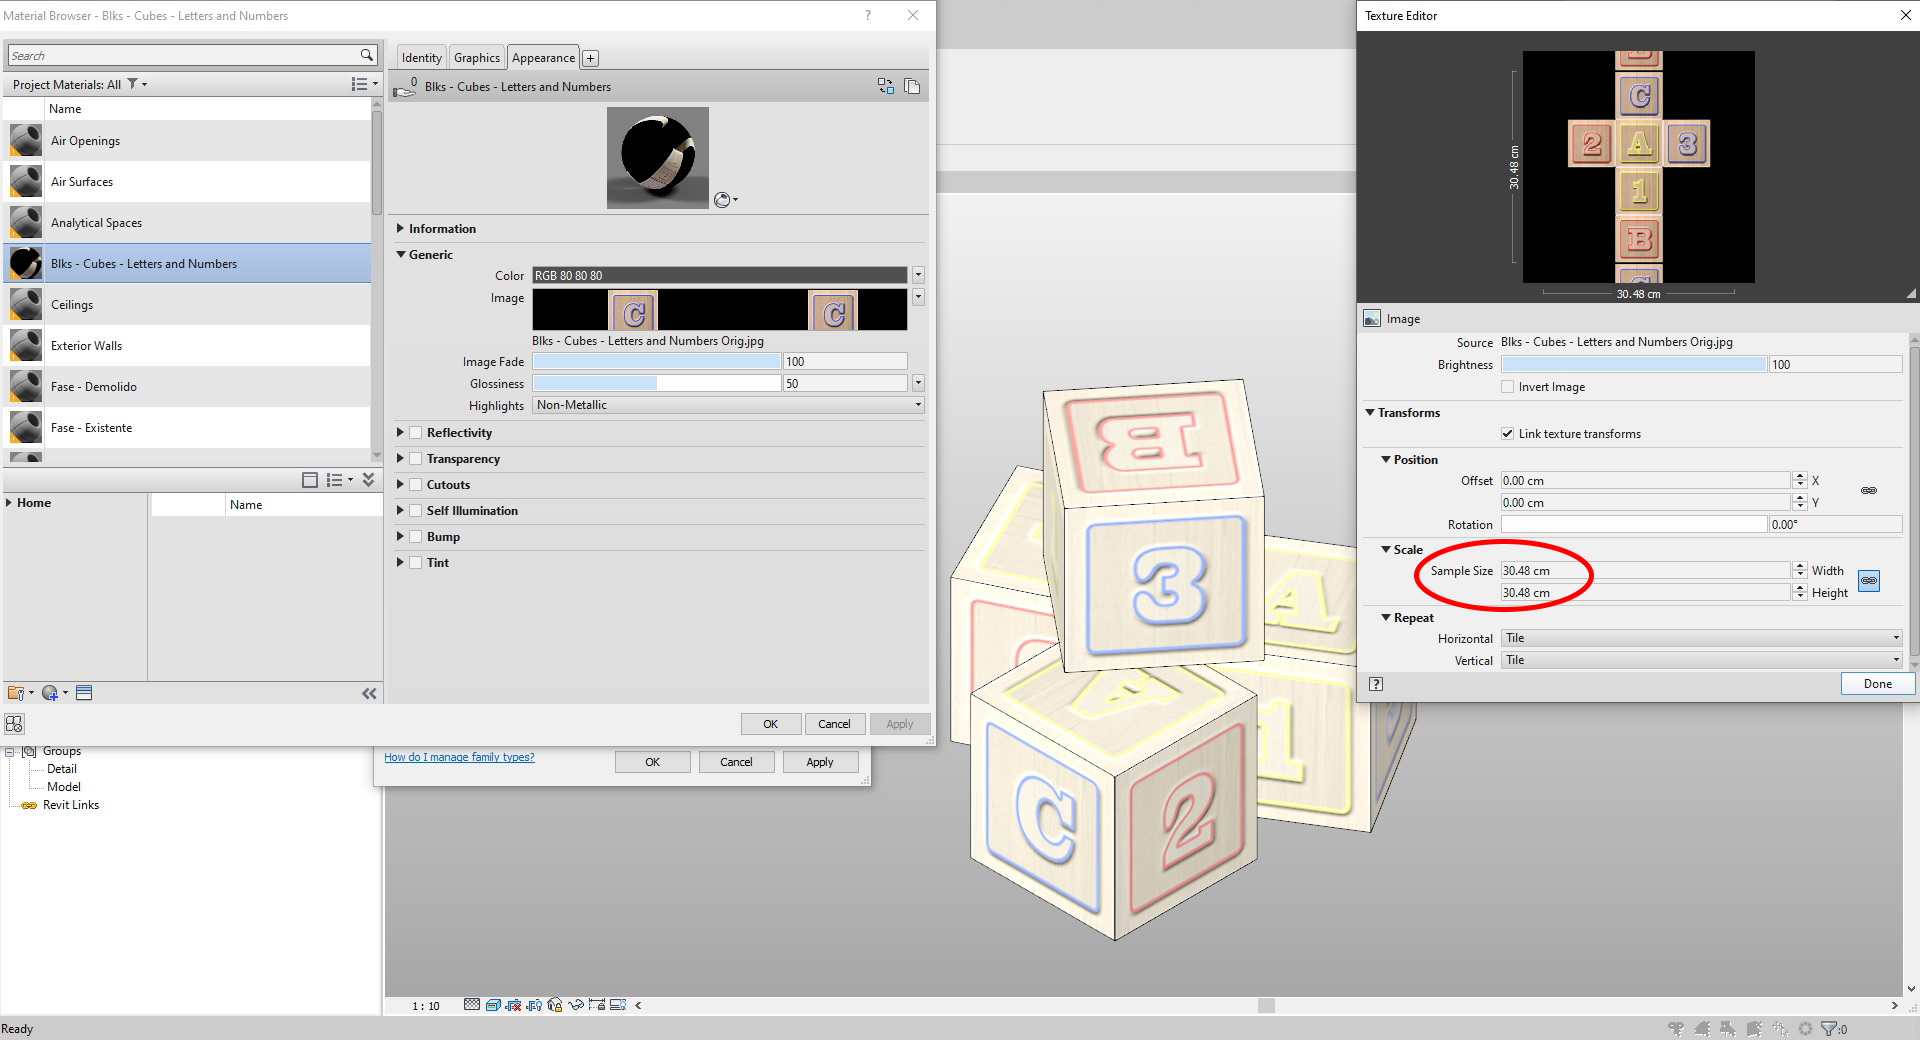Click the Locked 3D View house icon
1920x1040 pixels.
click(555, 1006)
